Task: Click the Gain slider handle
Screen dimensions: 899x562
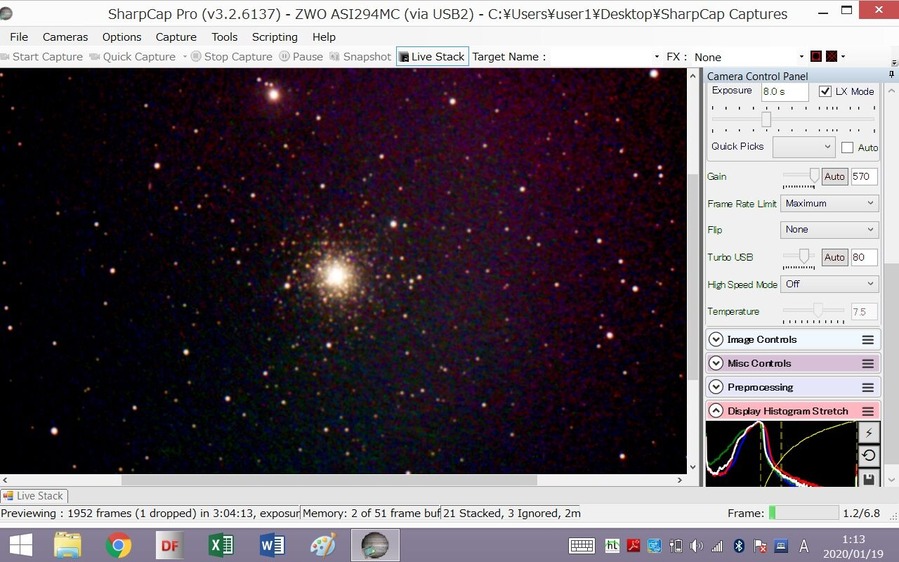Action: (x=814, y=175)
